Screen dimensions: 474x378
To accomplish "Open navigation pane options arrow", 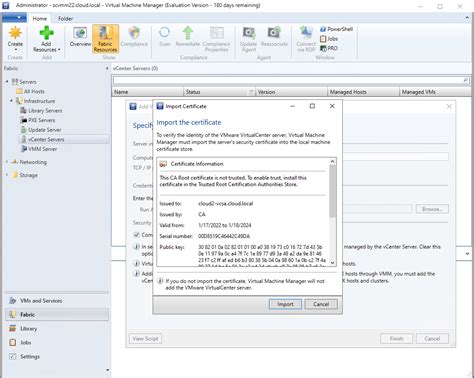I will (107, 370).
